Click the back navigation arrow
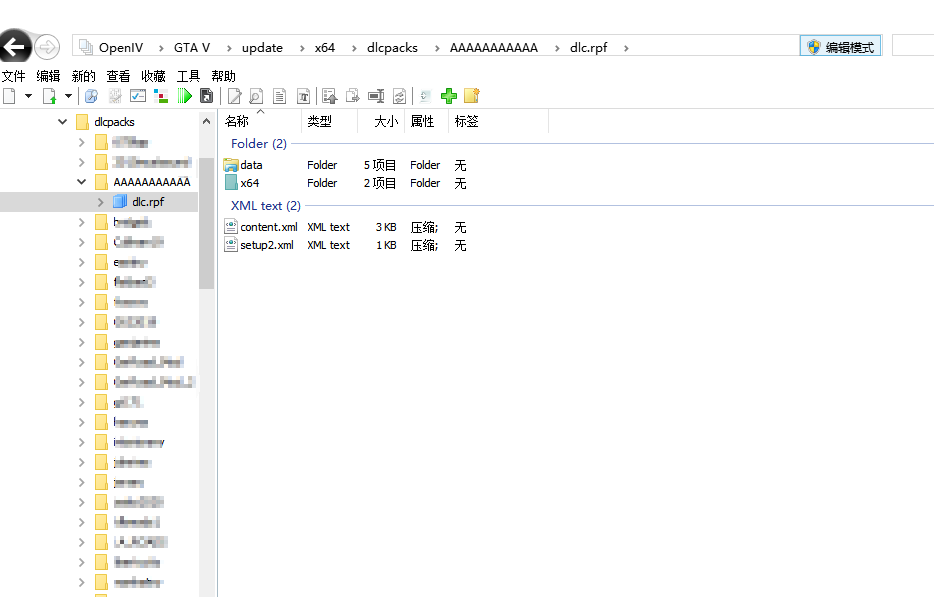Screen dimensions: 934x597 tap(15, 46)
